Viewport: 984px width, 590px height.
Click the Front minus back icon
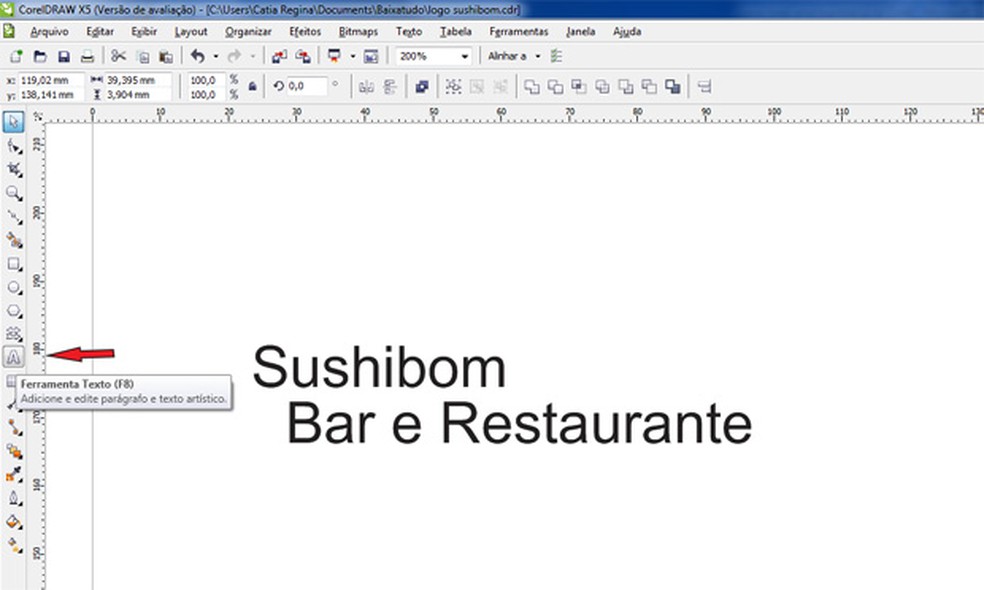[x=626, y=87]
